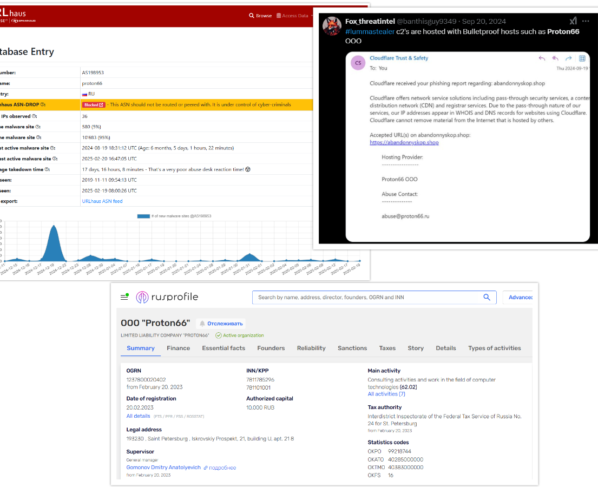
Task: Open the Gomonov Dmitry Anatolyevich link
Action: 163,467
